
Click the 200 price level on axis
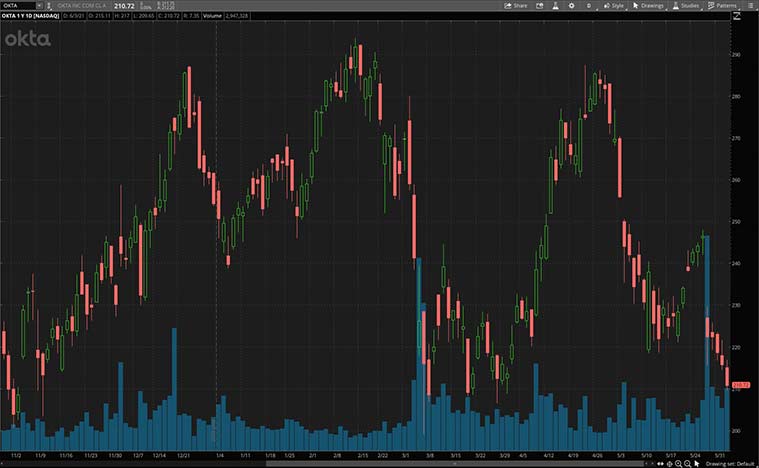pyautogui.click(x=736, y=431)
